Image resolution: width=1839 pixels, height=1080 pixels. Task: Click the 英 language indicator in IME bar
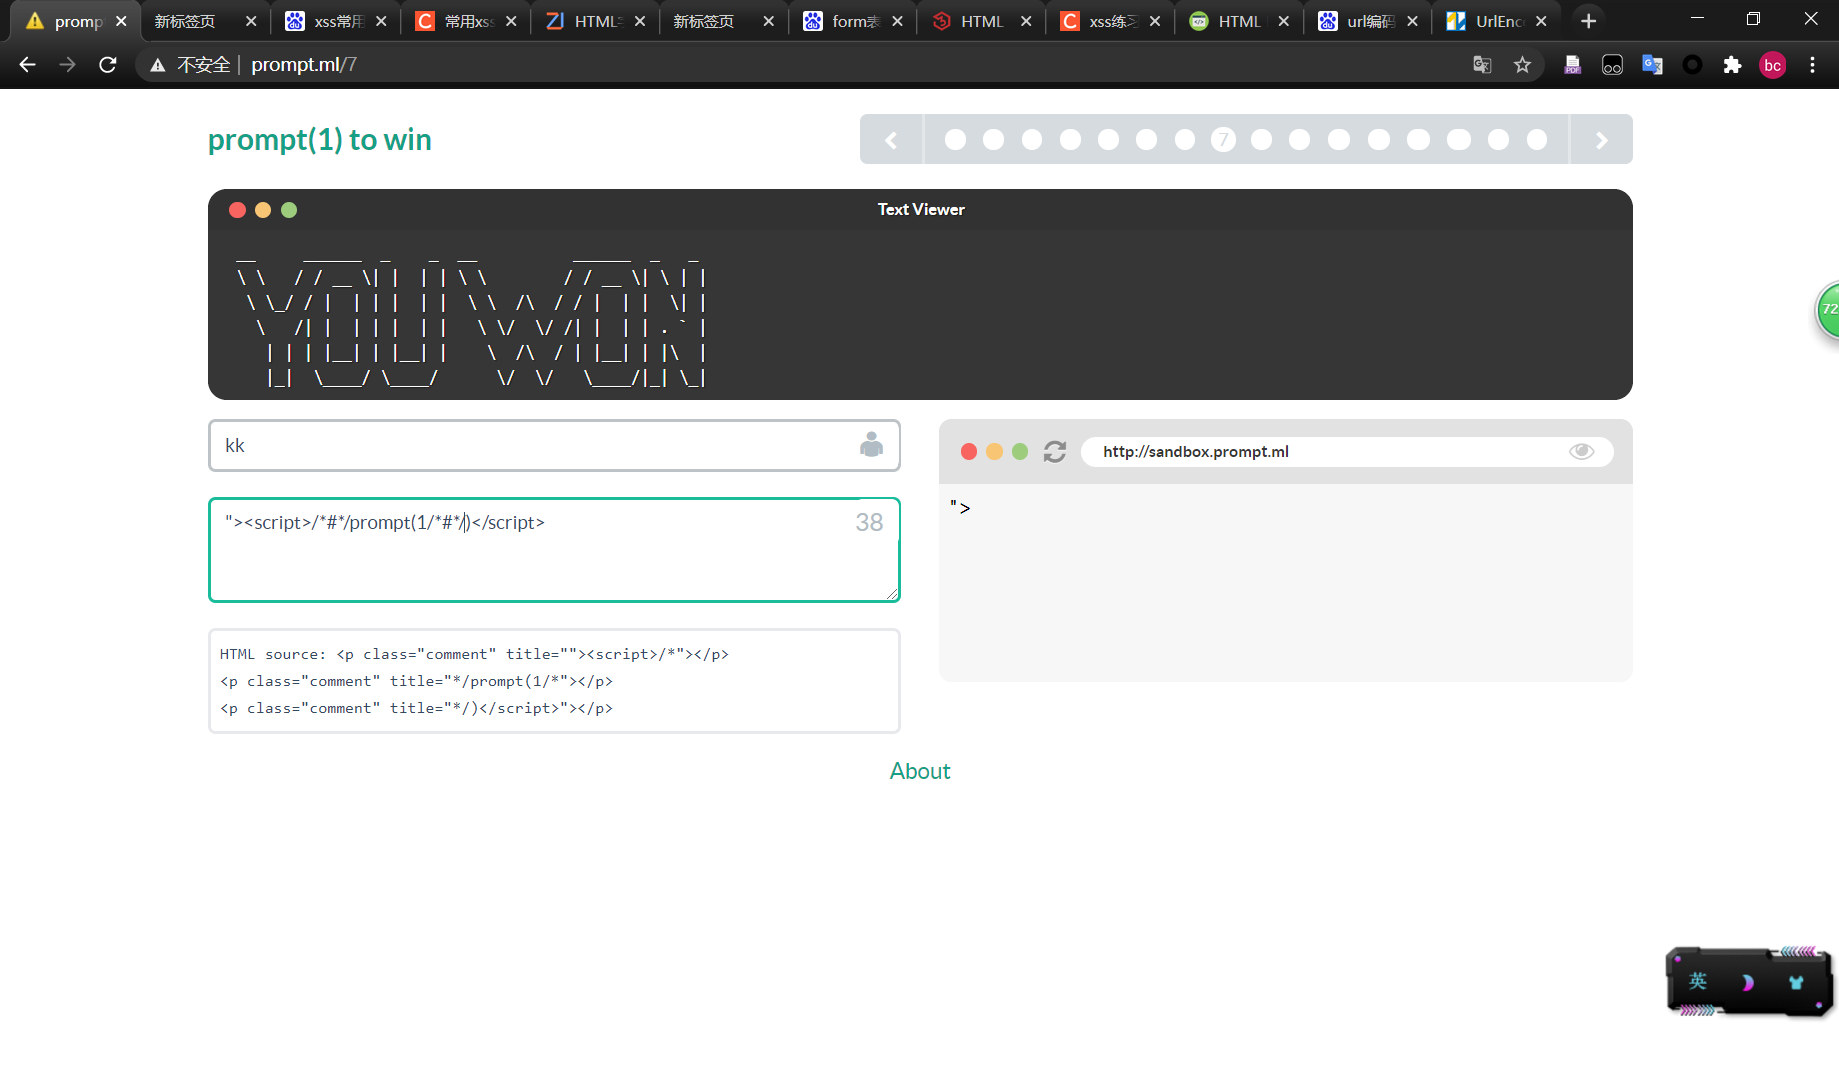(1698, 981)
